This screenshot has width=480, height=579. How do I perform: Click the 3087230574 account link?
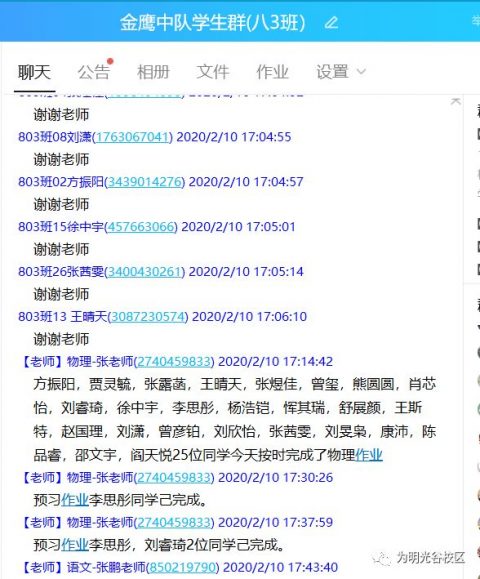pyautogui.click(x=148, y=316)
